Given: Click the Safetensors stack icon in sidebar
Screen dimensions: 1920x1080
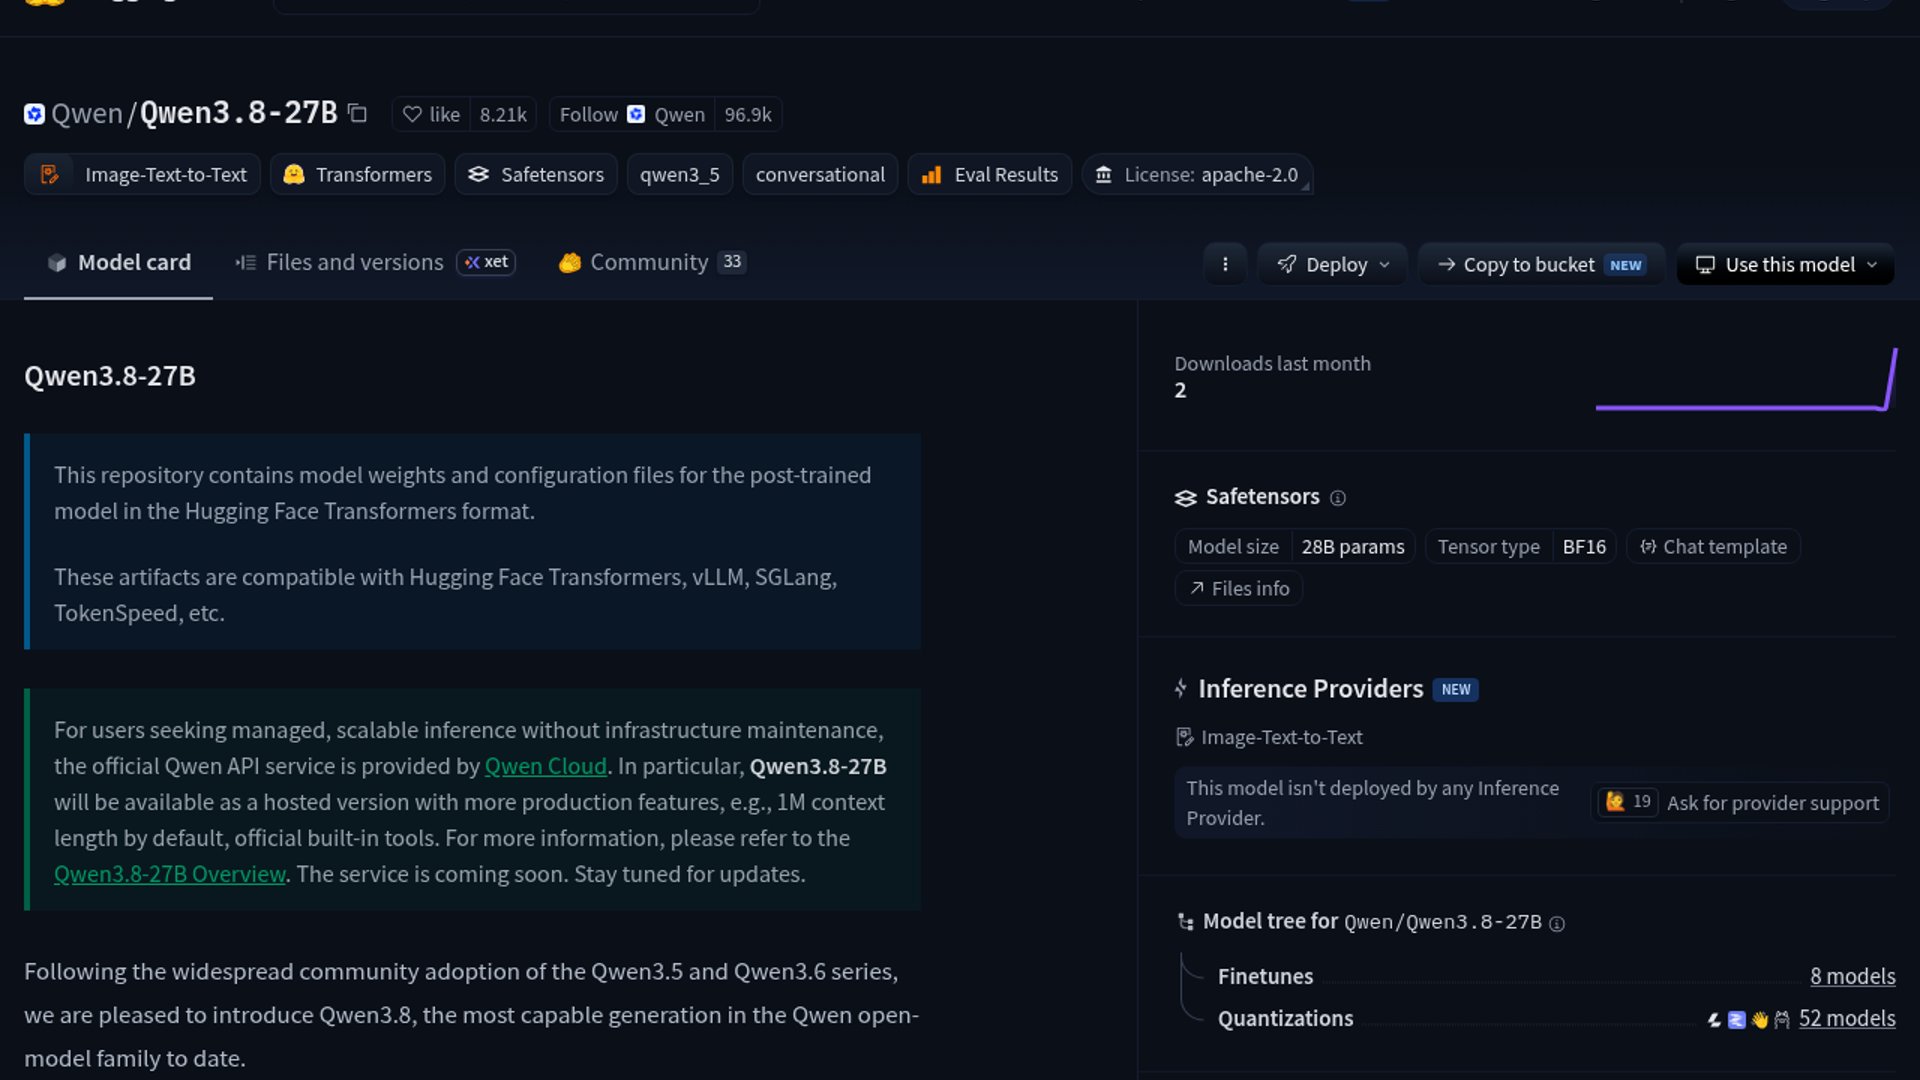Looking at the screenshot, I should click(x=1185, y=498).
